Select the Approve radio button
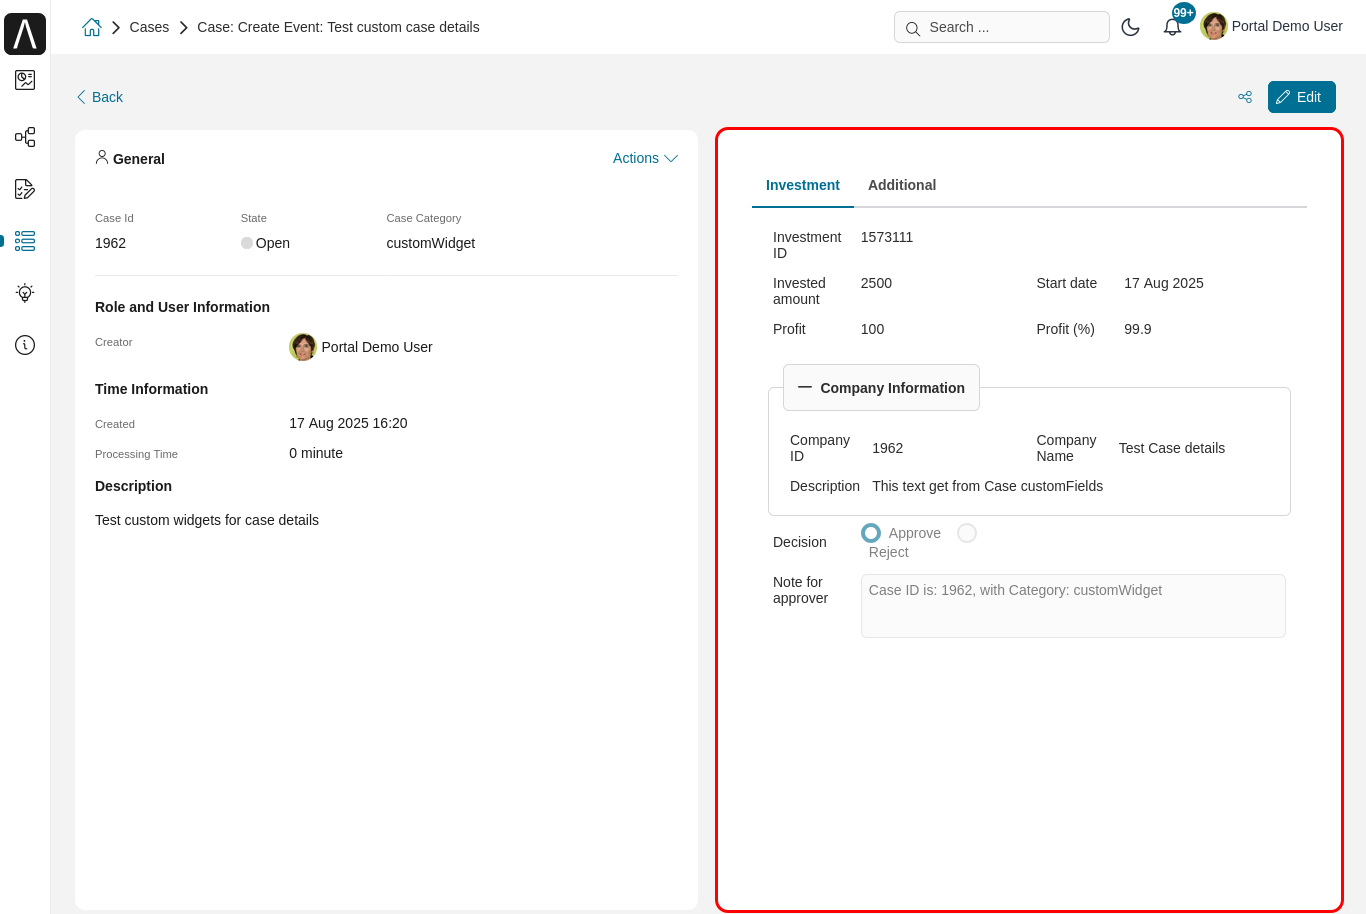The width and height of the screenshot is (1366, 914). [871, 533]
